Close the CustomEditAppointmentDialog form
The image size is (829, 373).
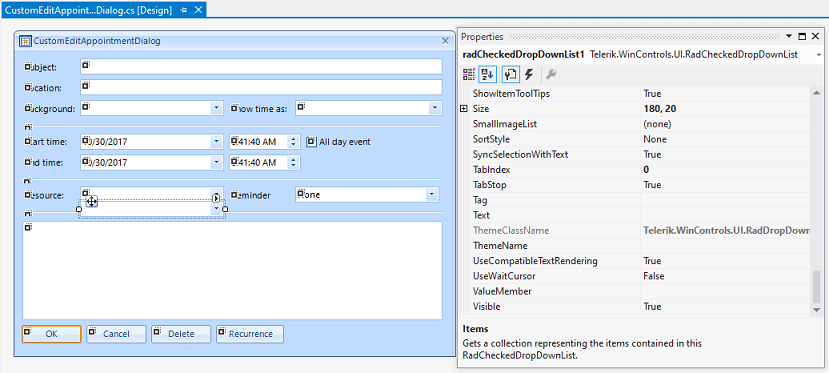445,41
